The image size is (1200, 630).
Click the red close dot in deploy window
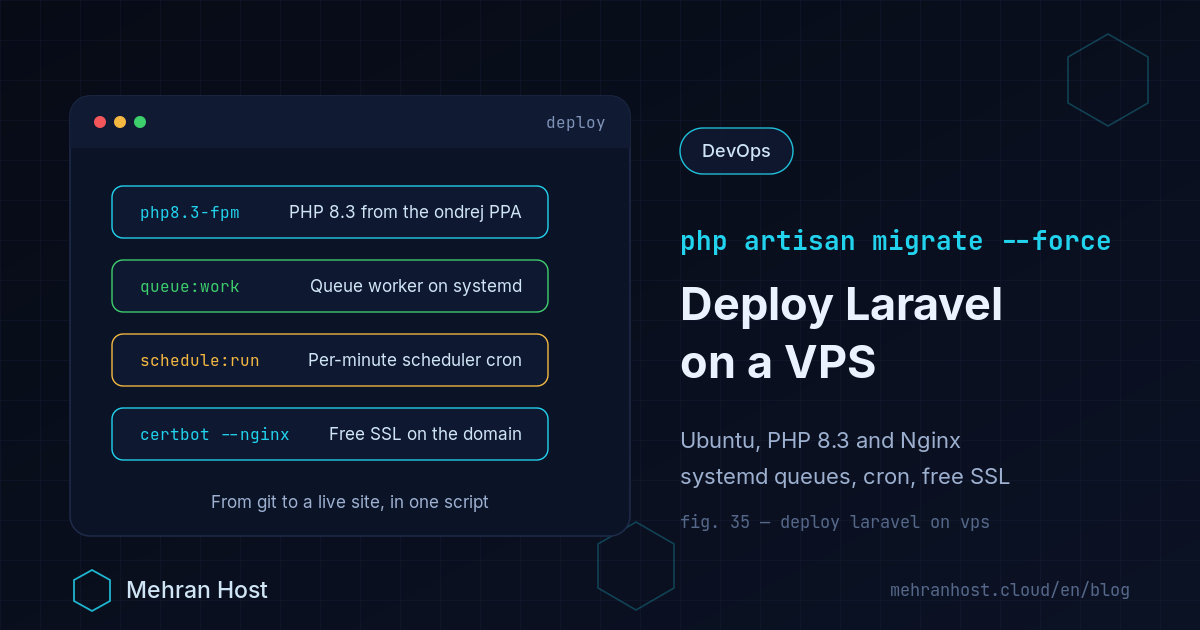tap(100, 122)
